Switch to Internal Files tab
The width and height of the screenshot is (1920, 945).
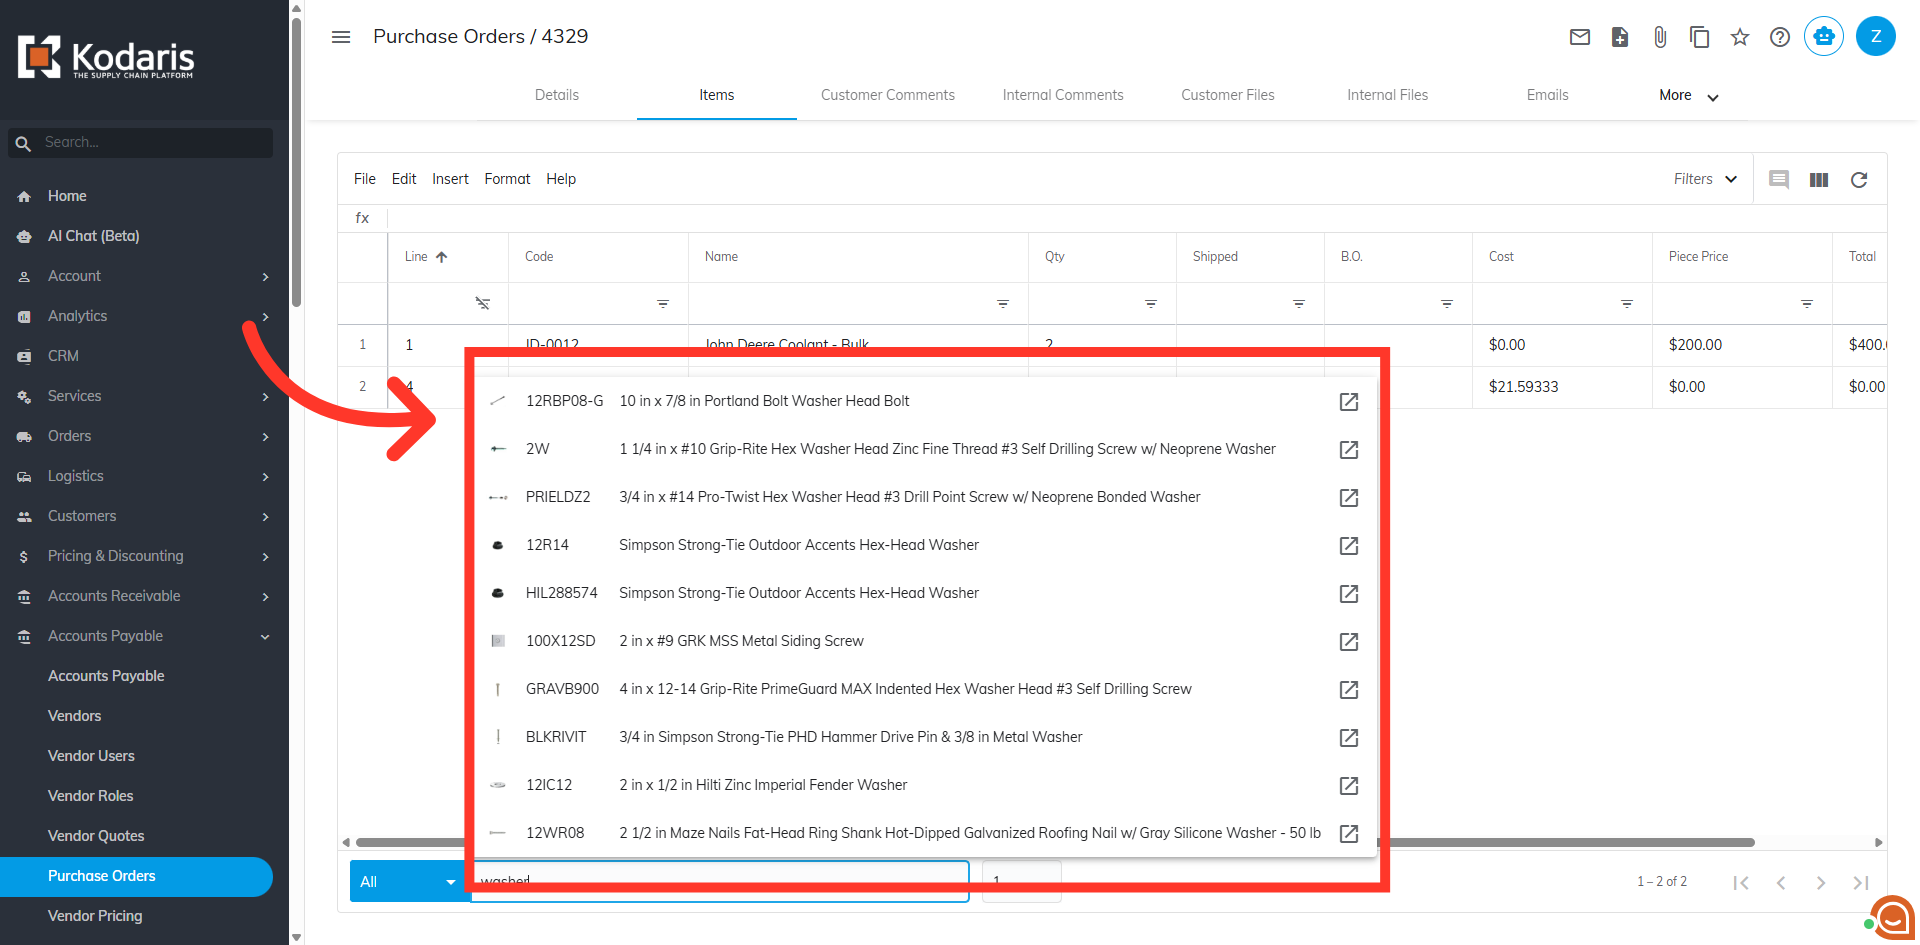(x=1388, y=95)
